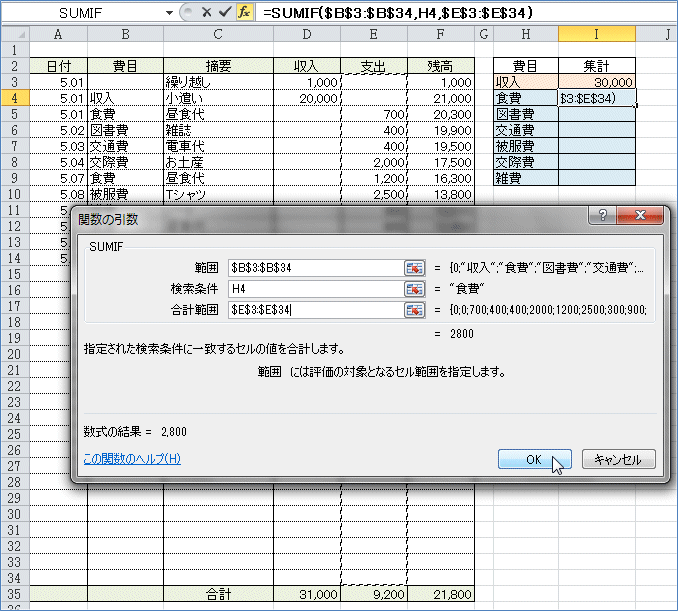Image resolution: width=678 pixels, height=611 pixels.
Task: Collapse dialog using 範囲 range selector icon
Action: pos(414,268)
